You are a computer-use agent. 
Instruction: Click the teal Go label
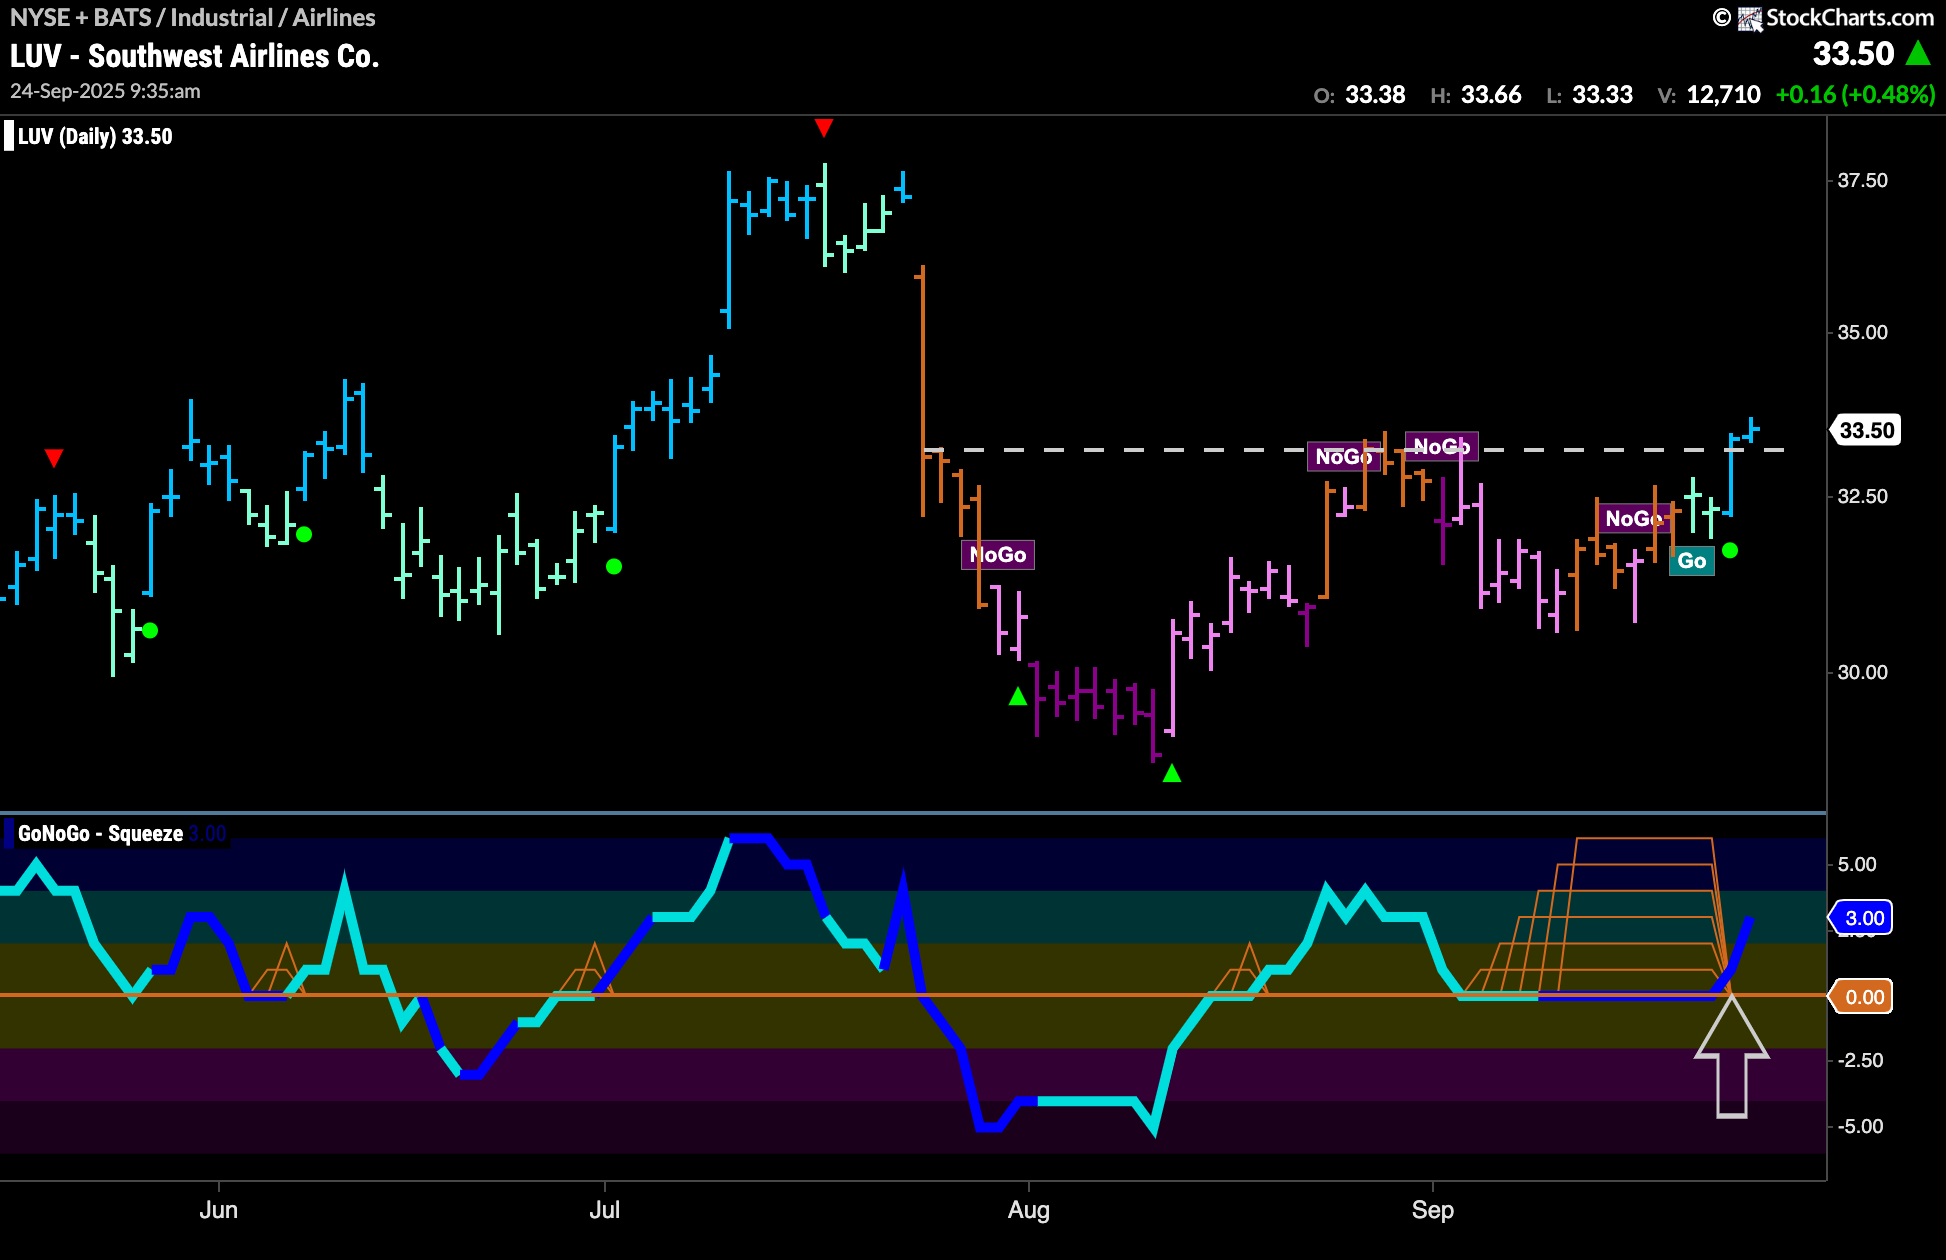click(1691, 561)
